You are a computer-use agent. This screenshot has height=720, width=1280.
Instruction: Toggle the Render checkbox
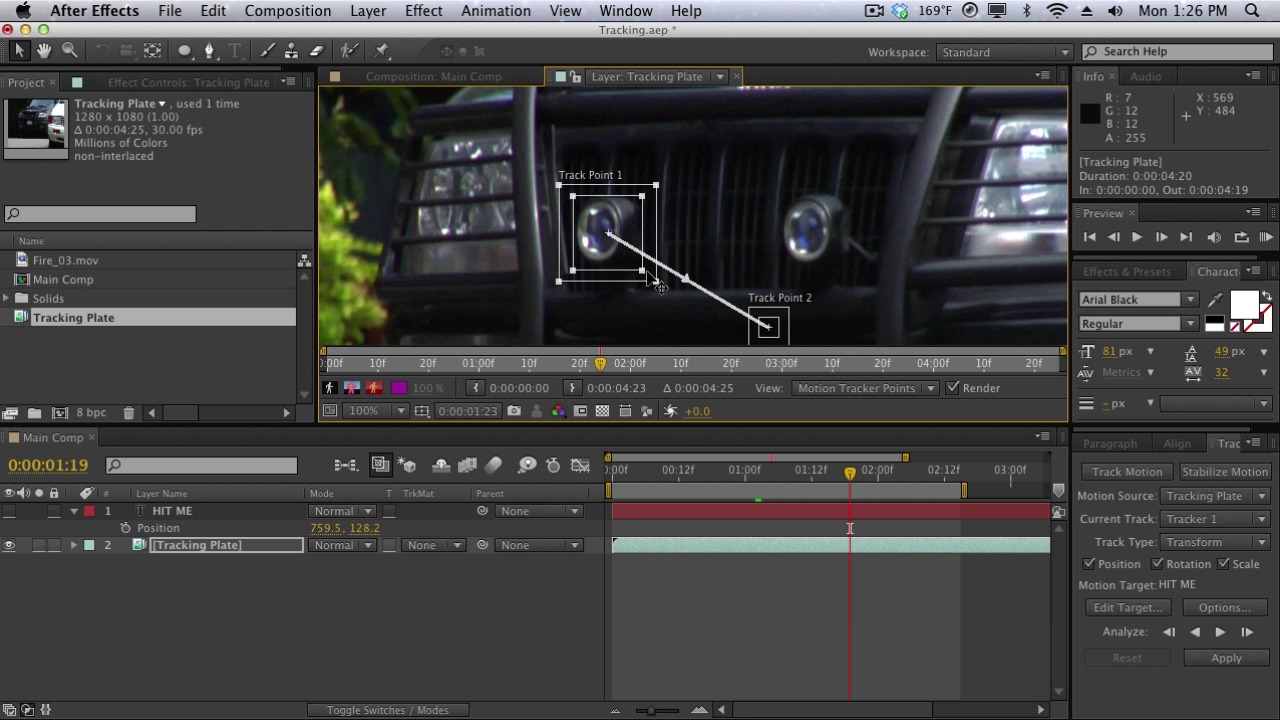point(953,388)
